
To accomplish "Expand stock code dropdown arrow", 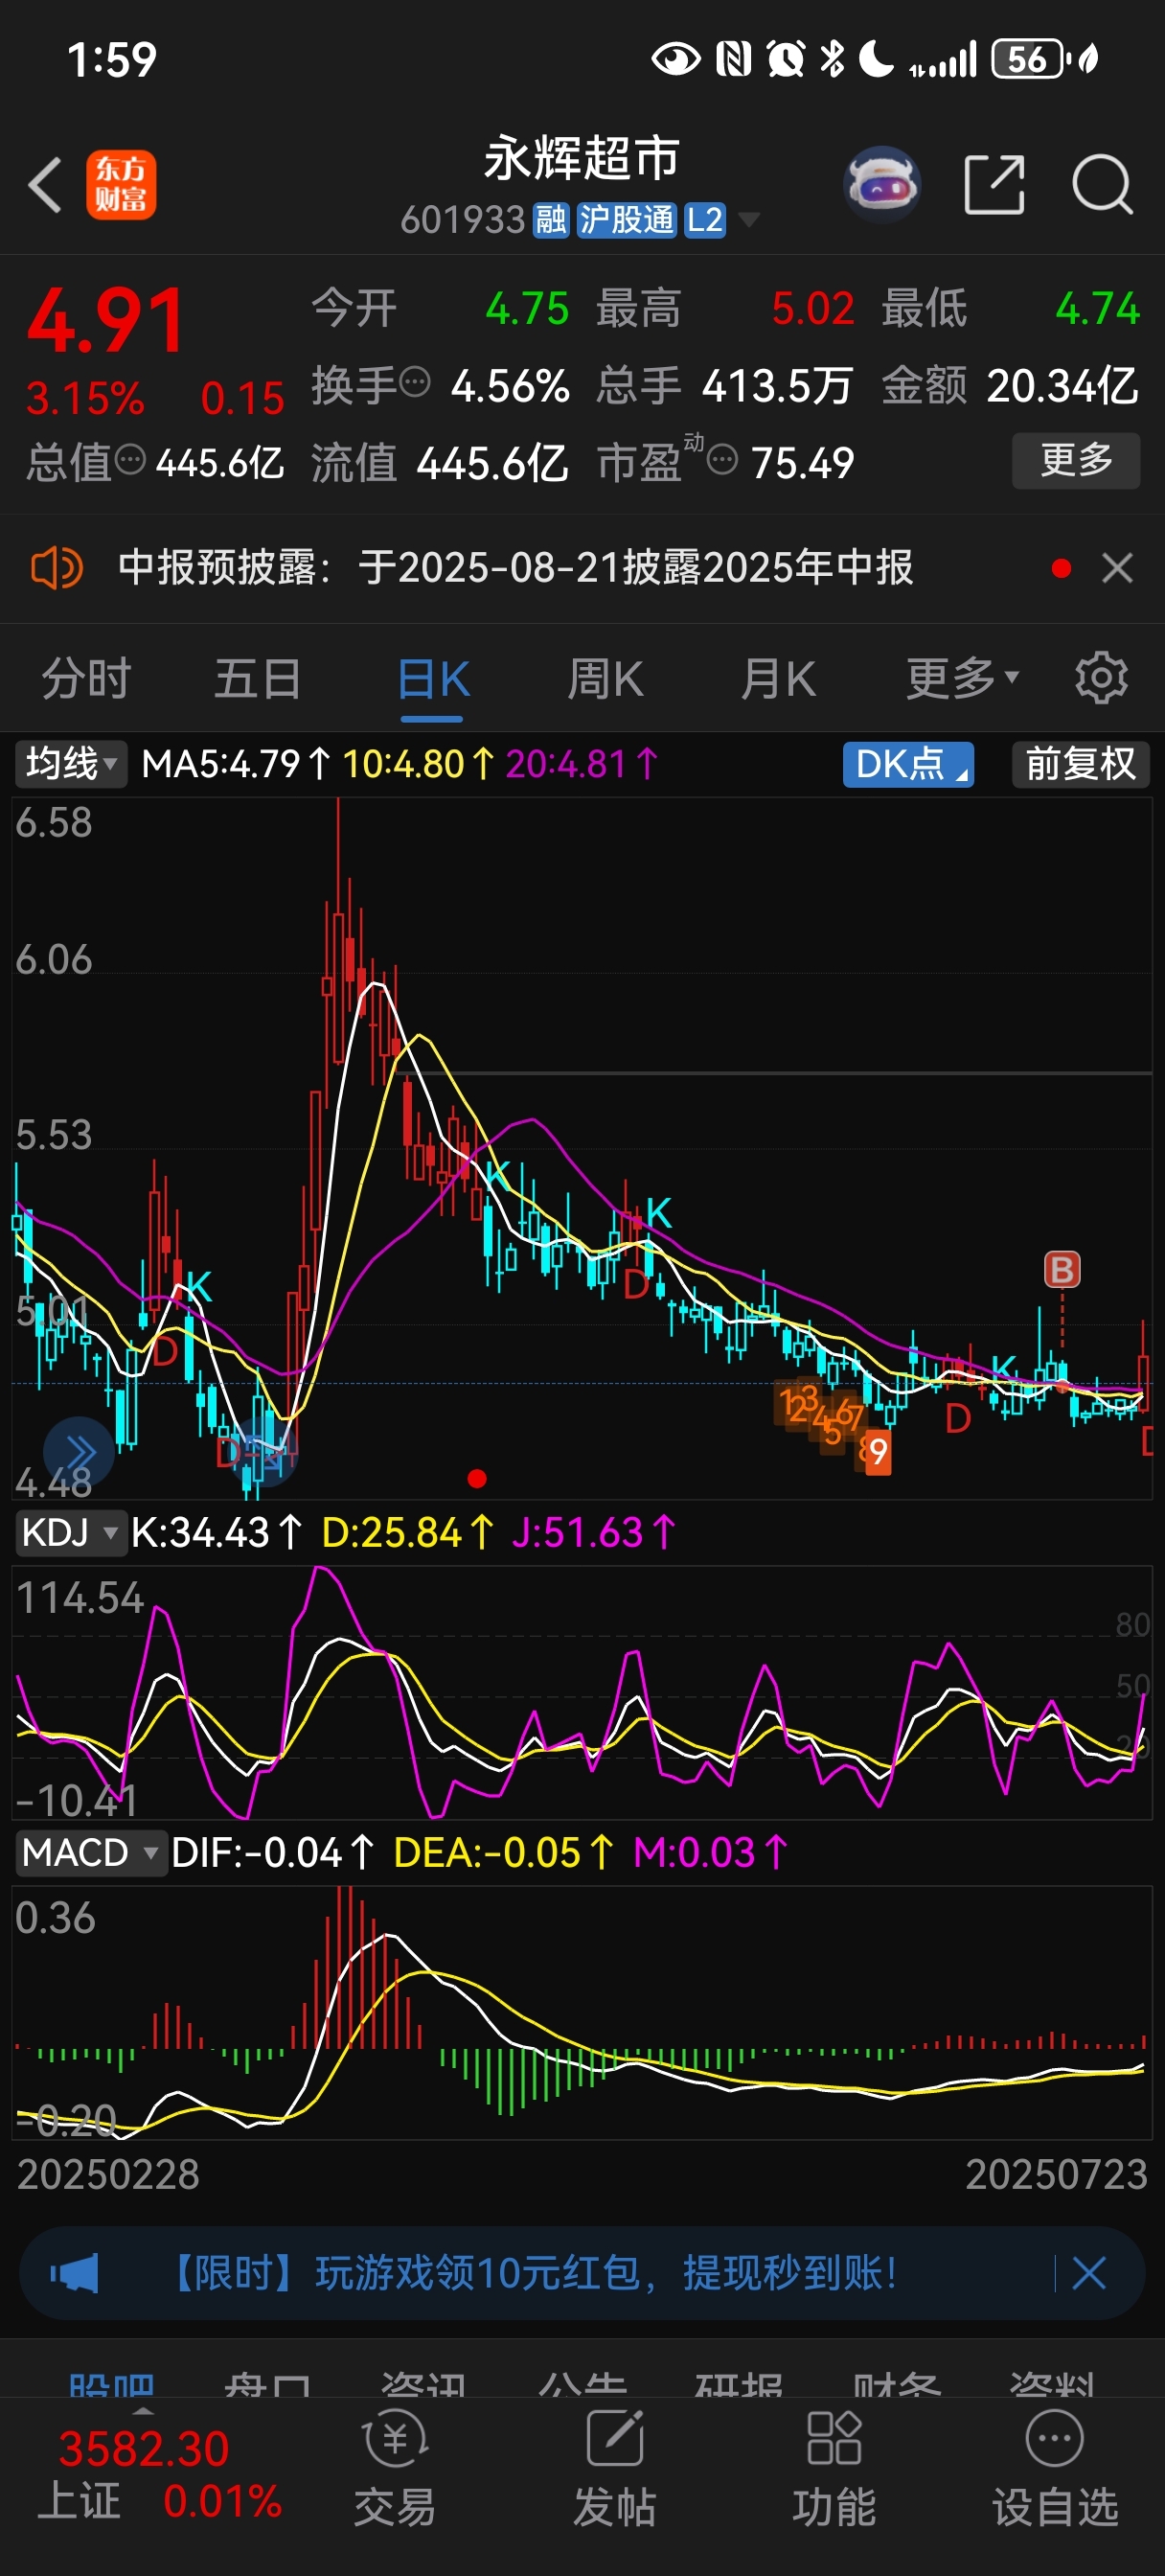I will 747,219.
